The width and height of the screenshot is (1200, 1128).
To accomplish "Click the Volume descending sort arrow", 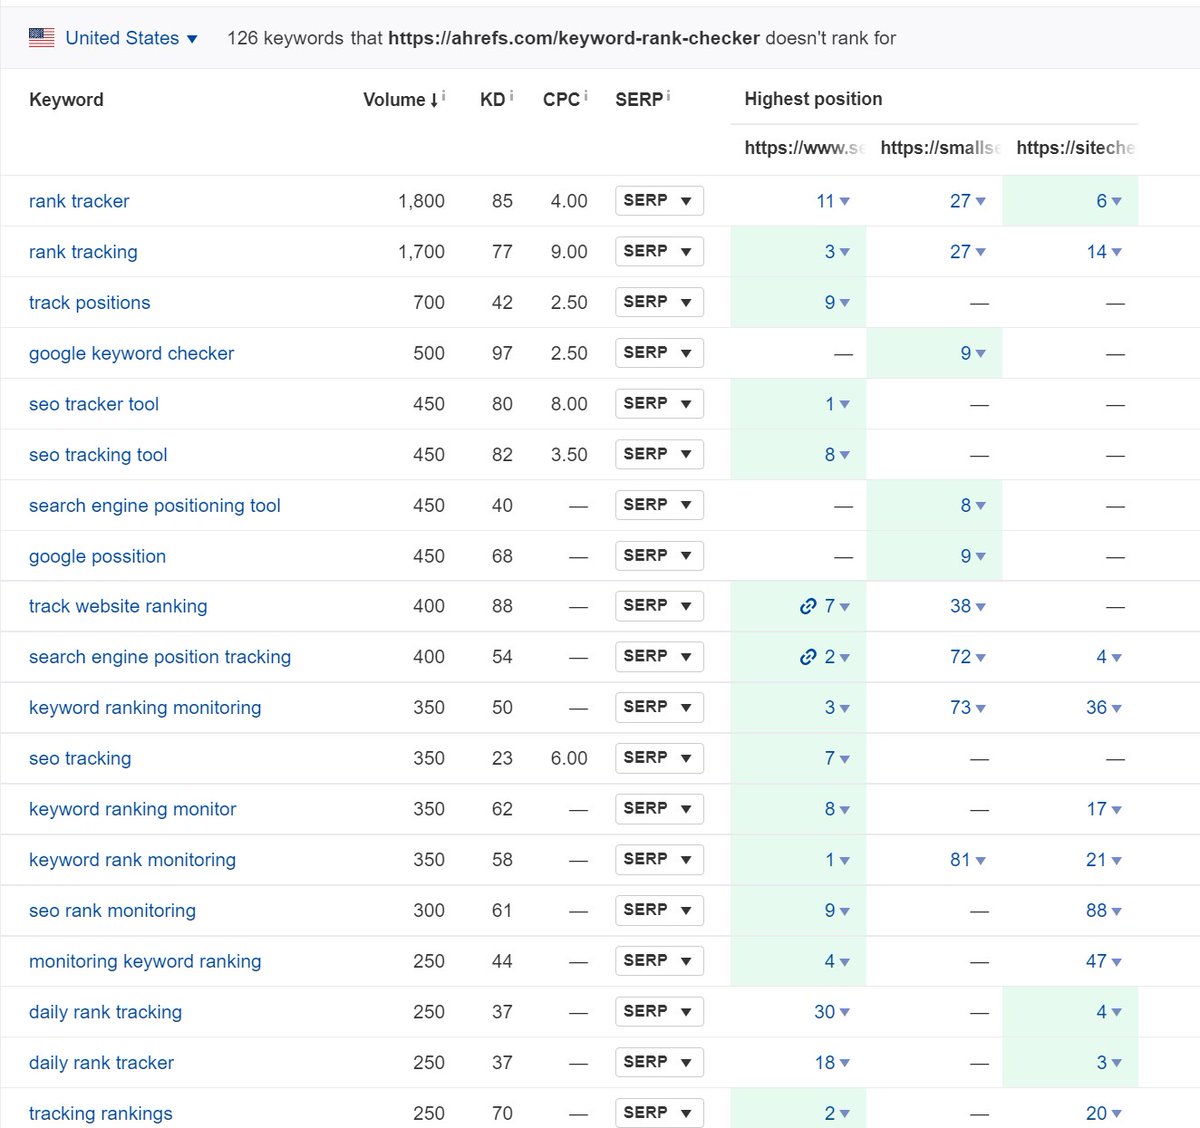I will [433, 100].
